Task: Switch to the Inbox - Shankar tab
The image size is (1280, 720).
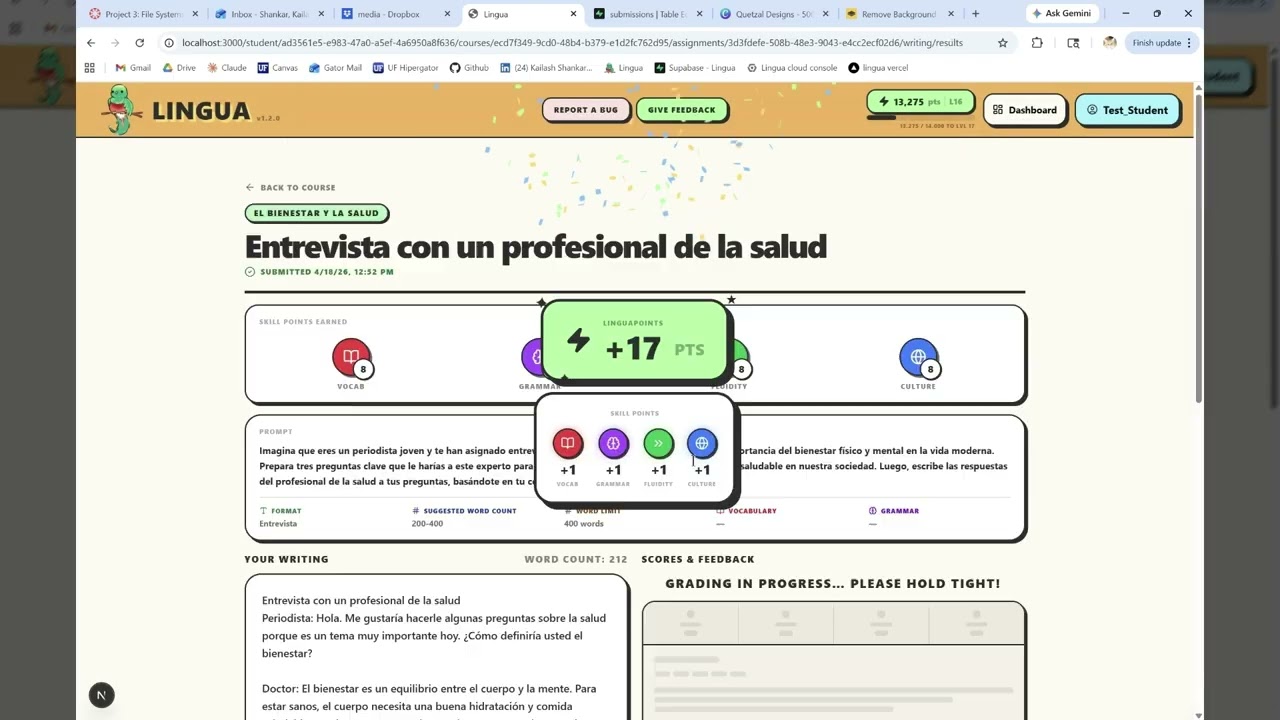Action: [x=270, y=14]
